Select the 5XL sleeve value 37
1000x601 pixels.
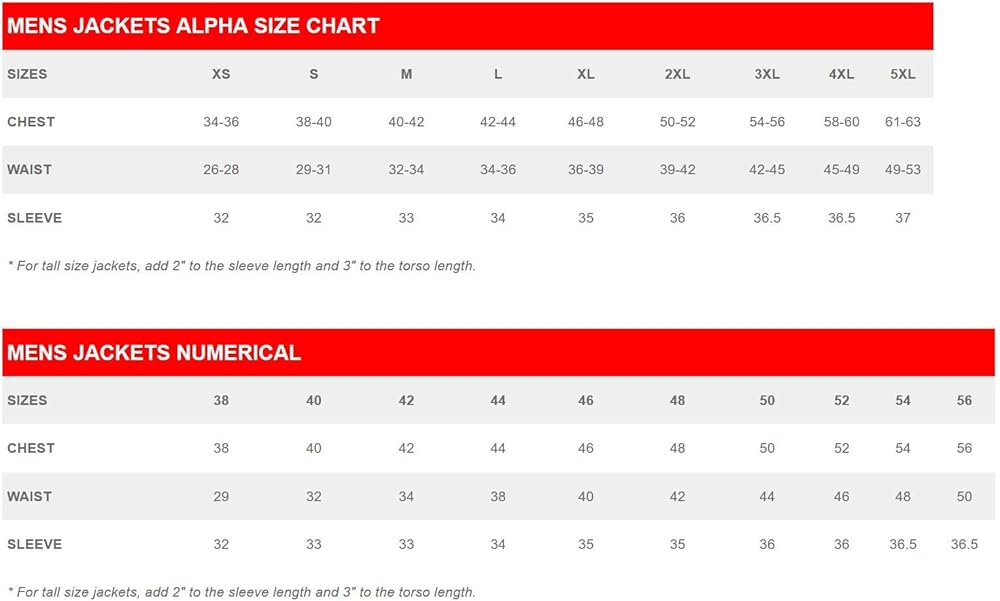click(x=902, y=218)
